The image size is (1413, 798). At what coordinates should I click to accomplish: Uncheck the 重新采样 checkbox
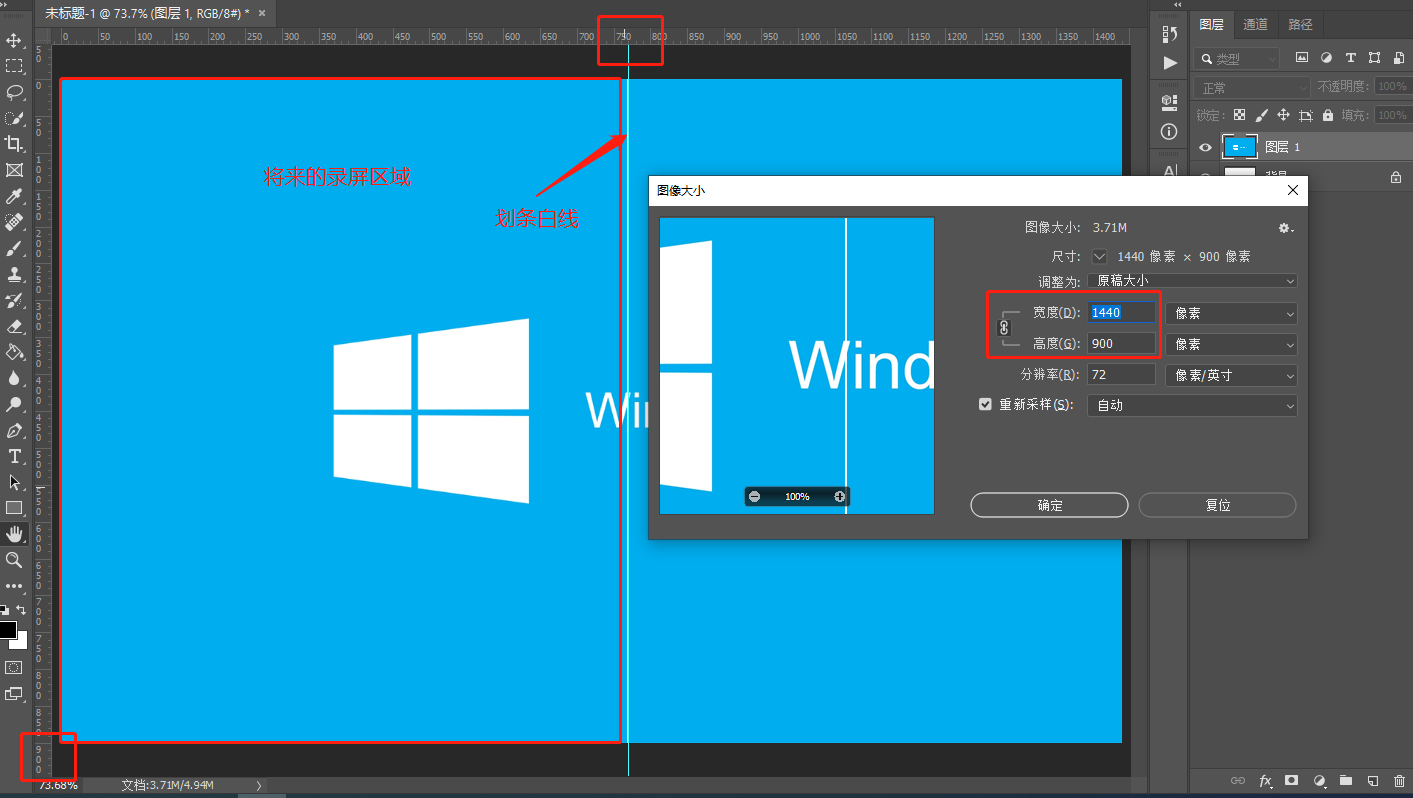985,405
